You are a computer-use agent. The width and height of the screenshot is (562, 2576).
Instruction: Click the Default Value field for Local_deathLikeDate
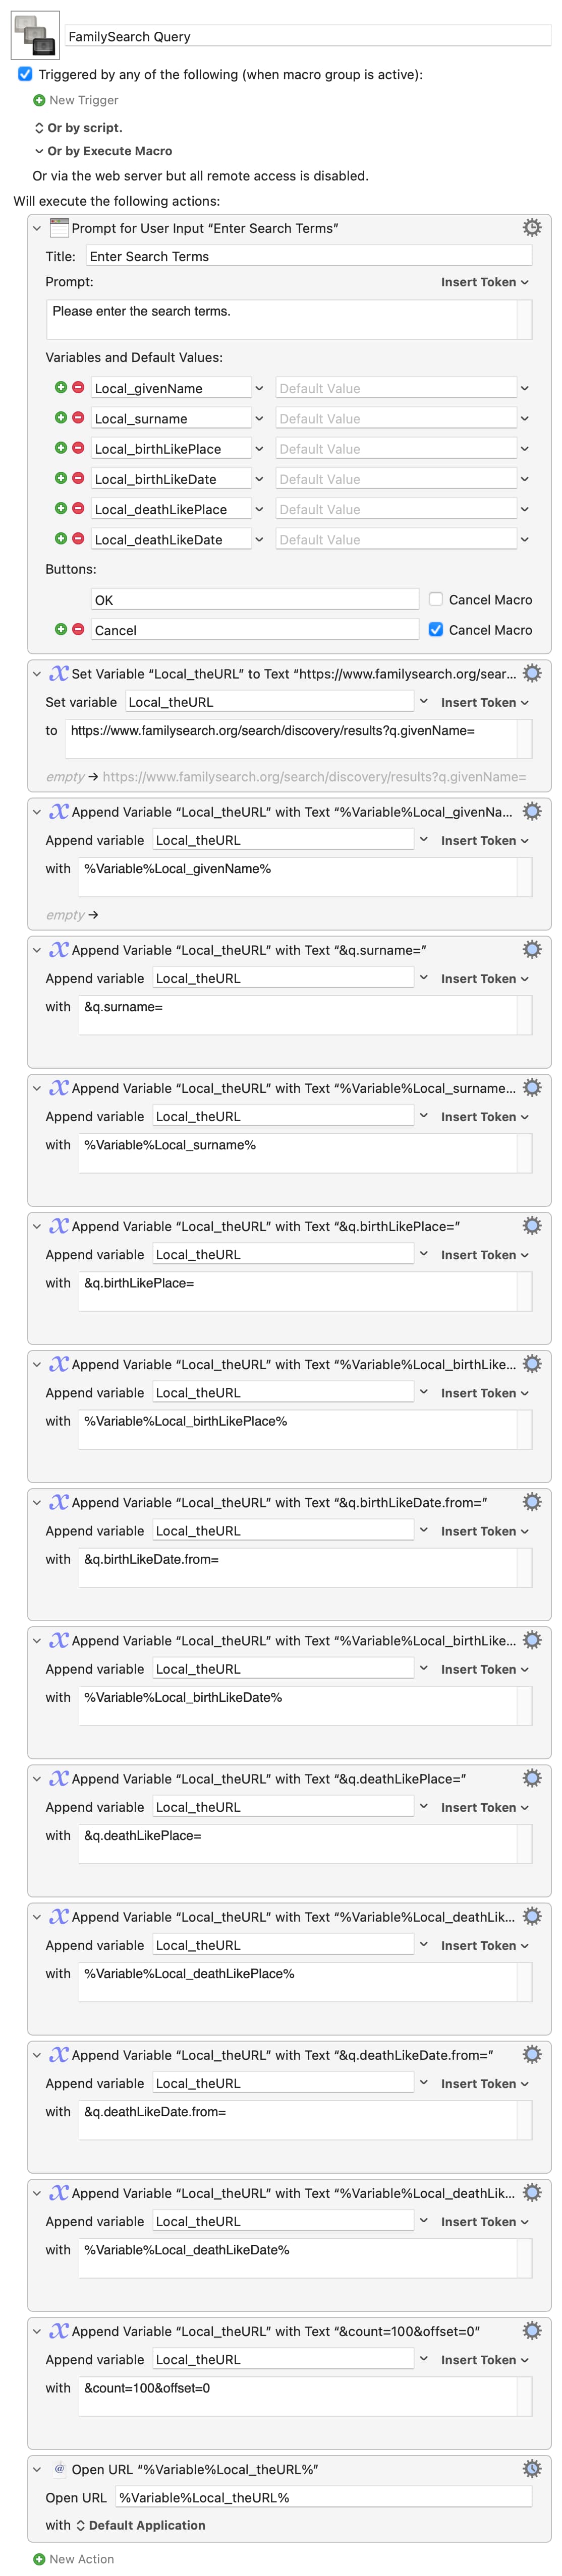tap(396, 539)
